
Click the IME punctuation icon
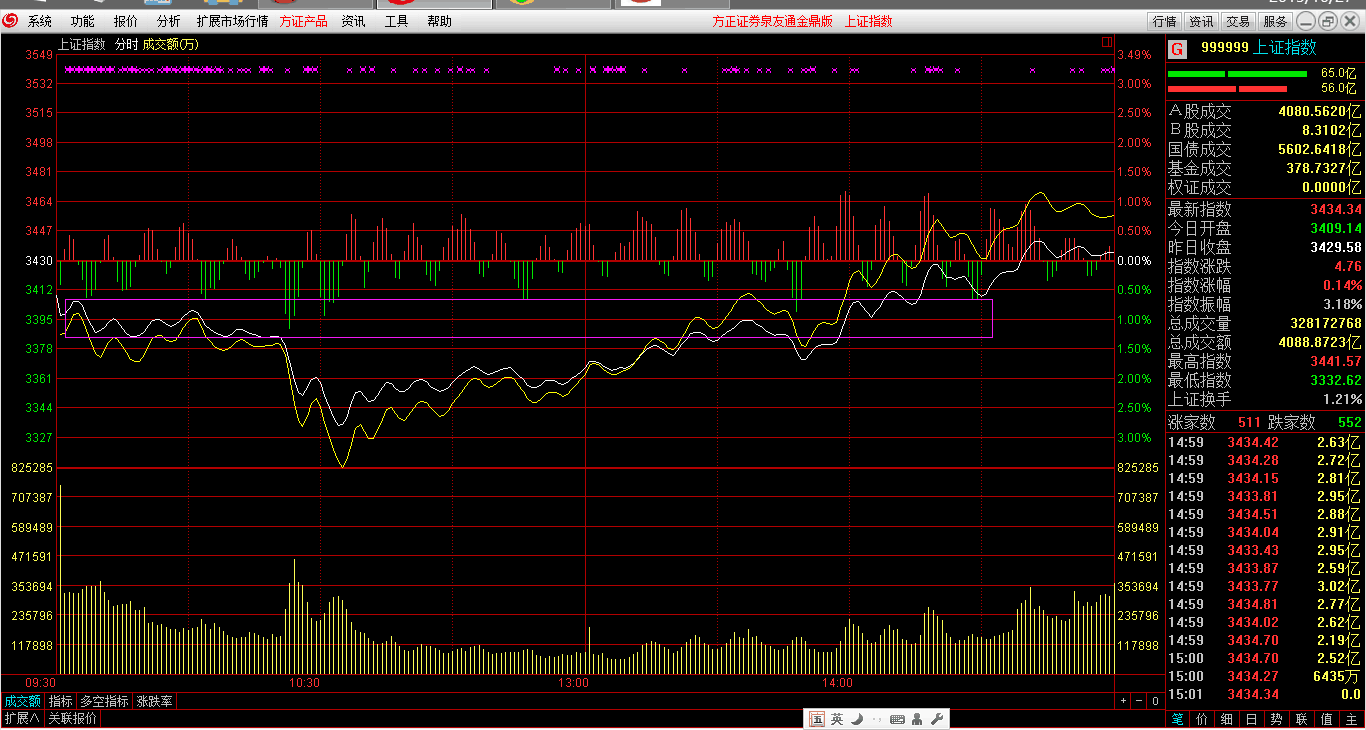tap(876, 720)
